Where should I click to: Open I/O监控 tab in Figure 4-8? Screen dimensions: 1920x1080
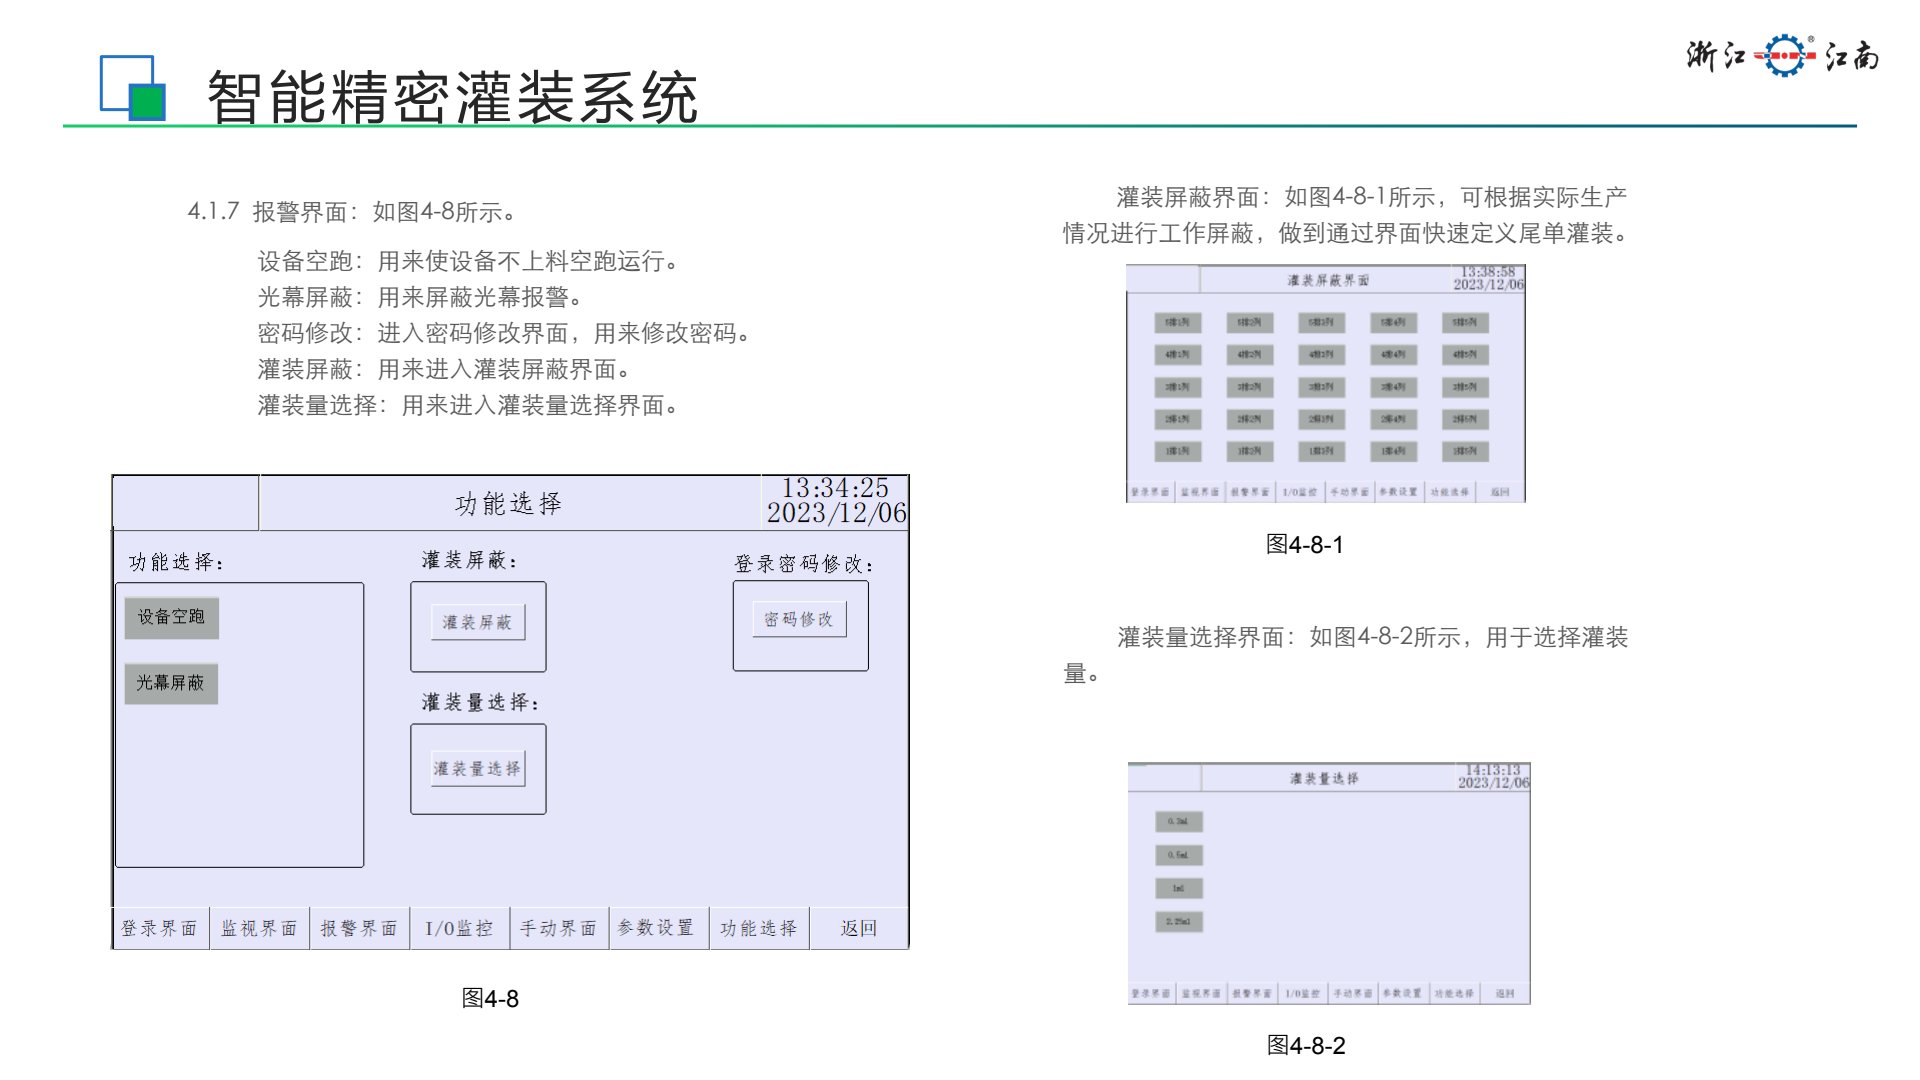(x=459, y=929)
